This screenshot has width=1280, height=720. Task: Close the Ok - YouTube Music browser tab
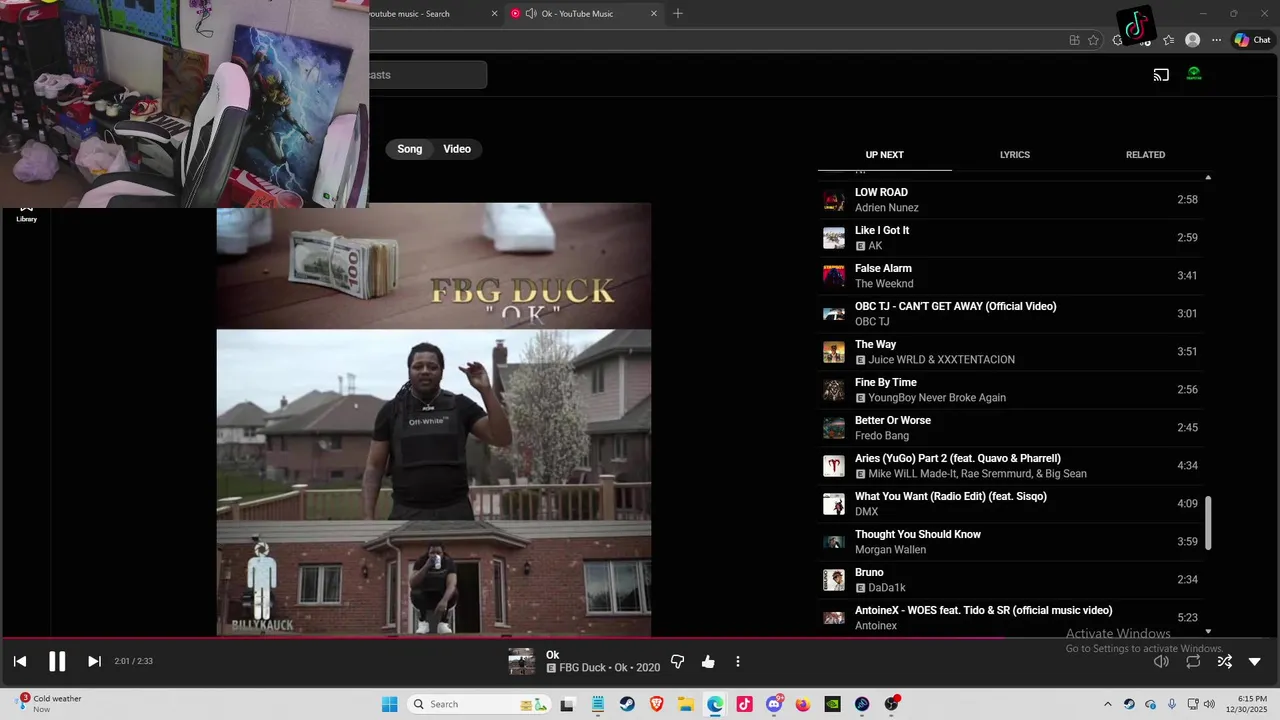click(x=654, y=14)
